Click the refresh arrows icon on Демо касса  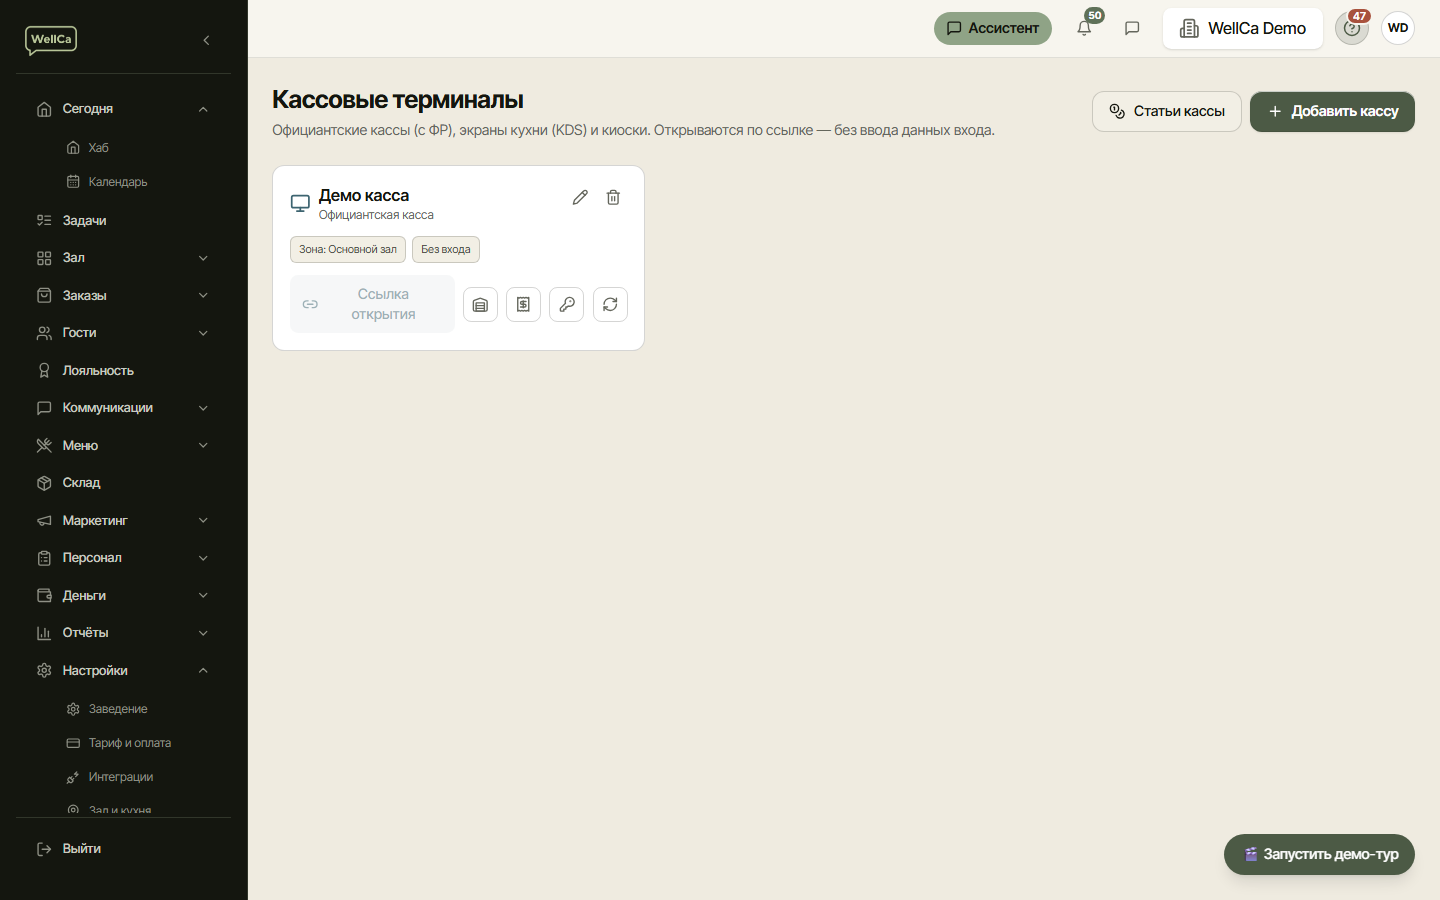tap(610, 304)
